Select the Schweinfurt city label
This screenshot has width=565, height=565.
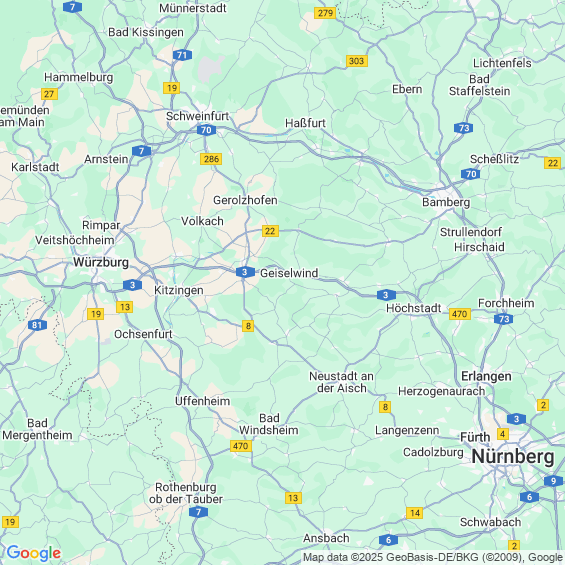click(x=197, y=116)
